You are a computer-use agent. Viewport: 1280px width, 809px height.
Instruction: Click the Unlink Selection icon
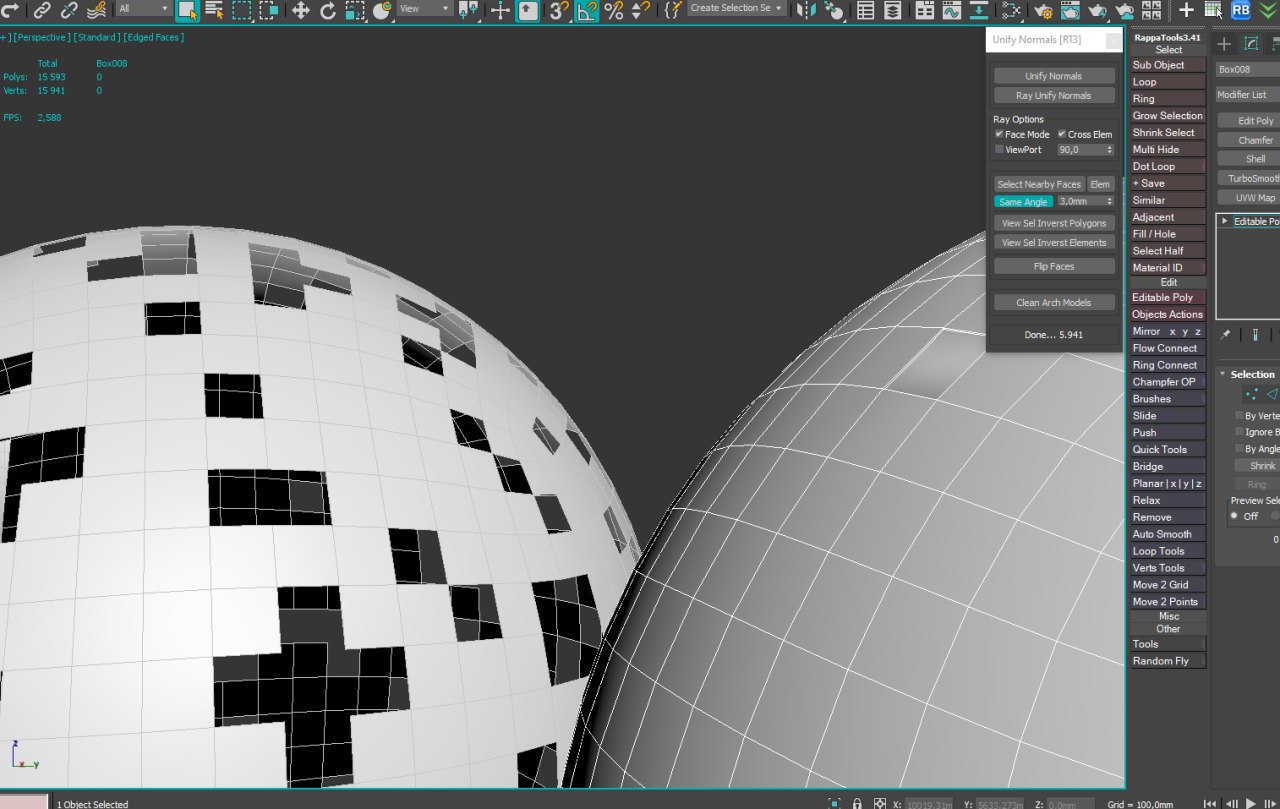tap(69, 10)
